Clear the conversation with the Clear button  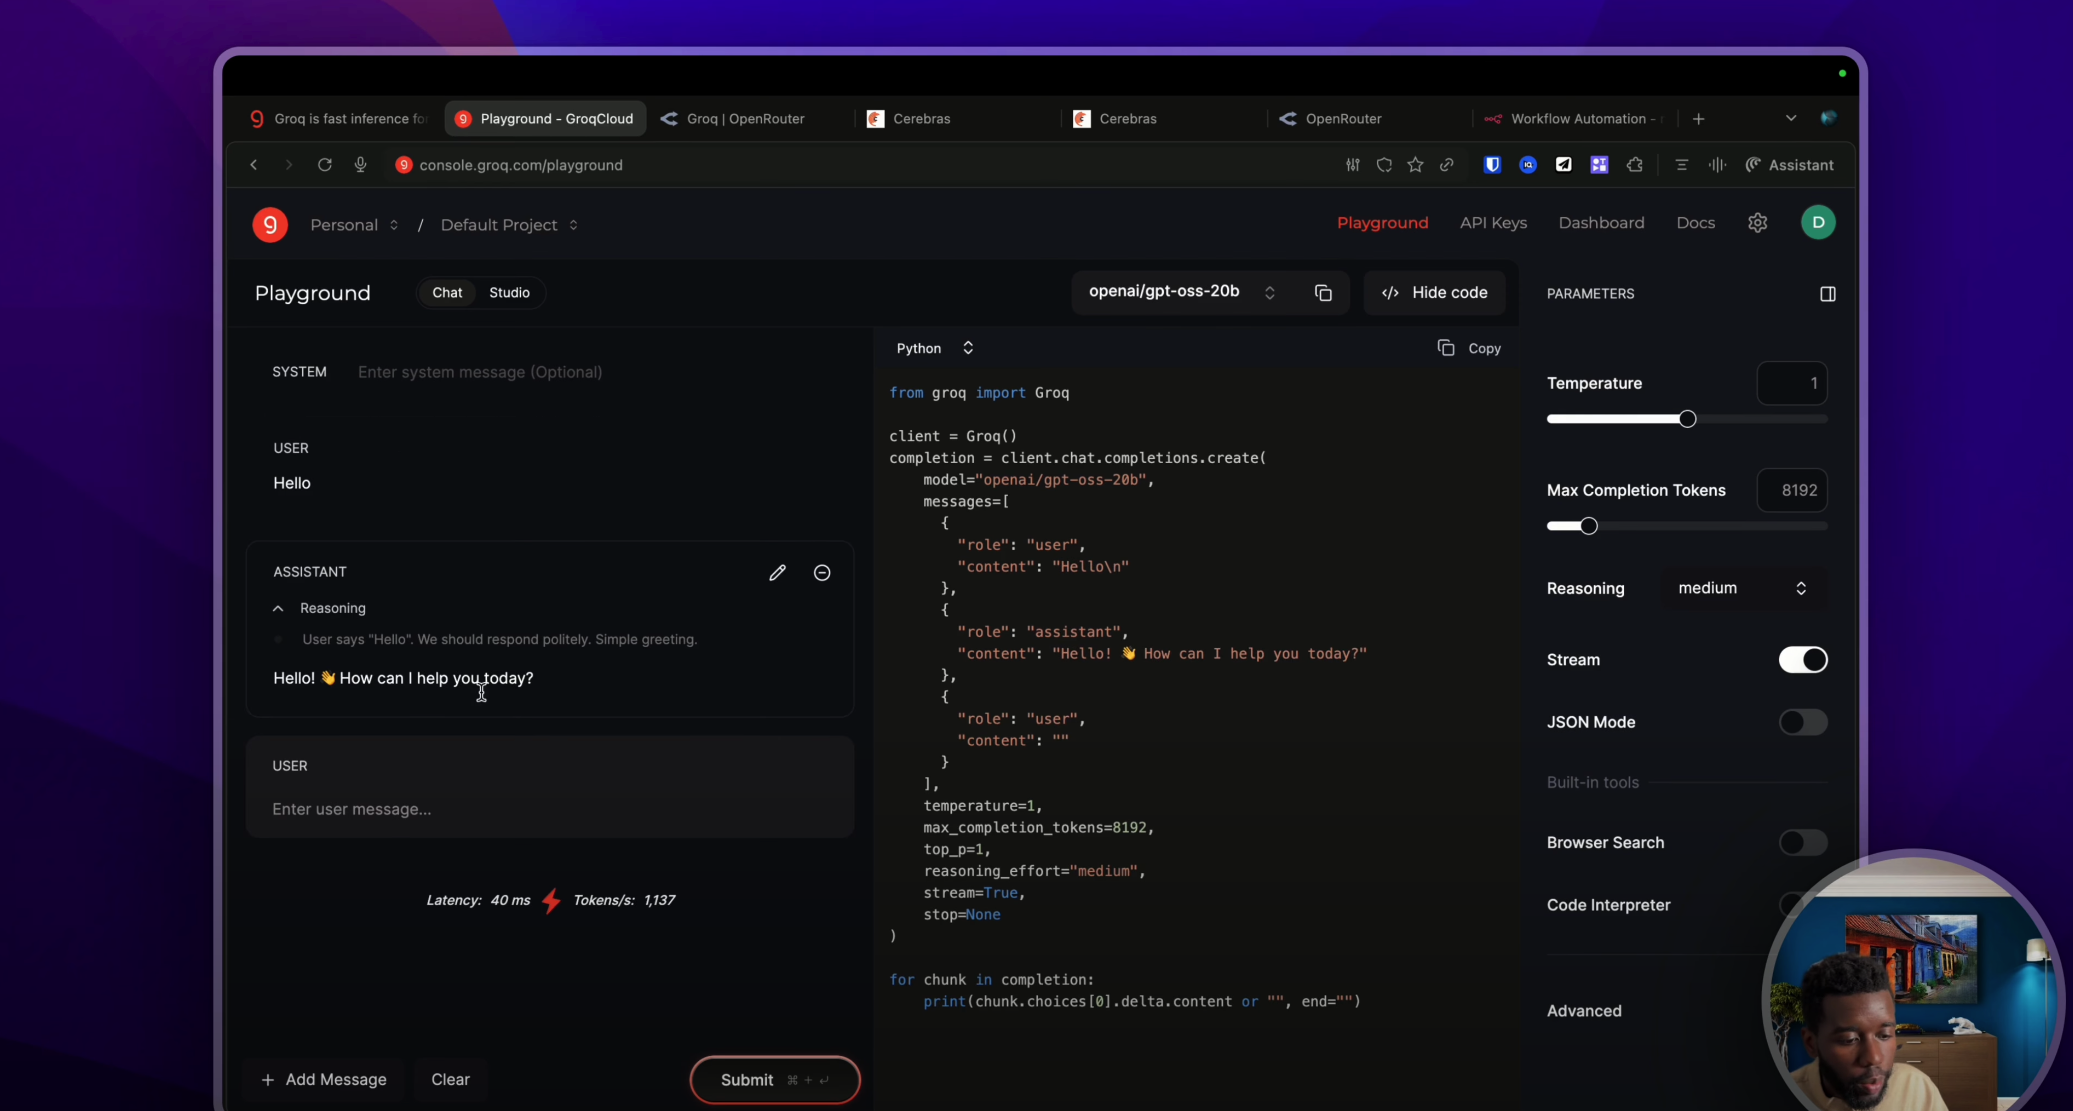(450, 1080)
